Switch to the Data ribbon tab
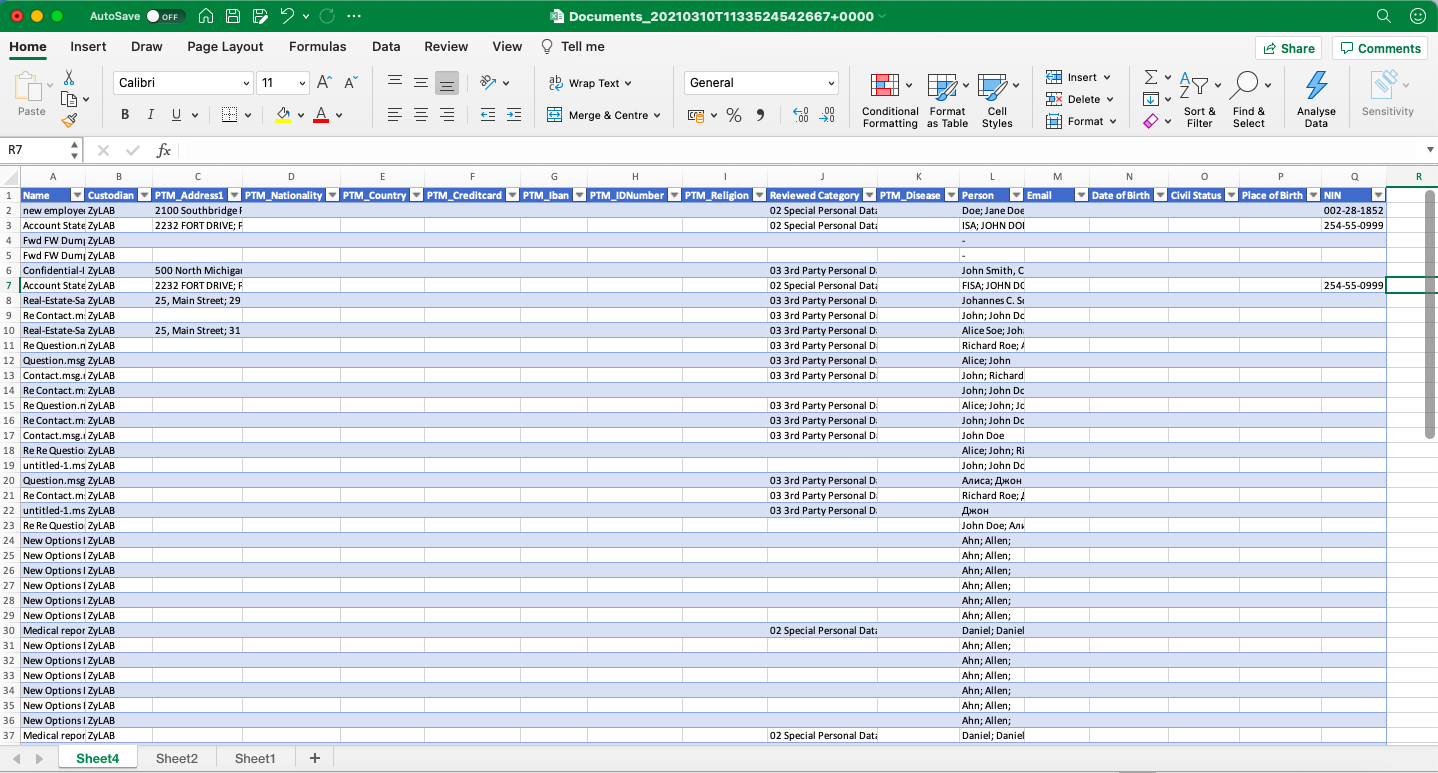 pyautogui.click(x=386, y=46)
